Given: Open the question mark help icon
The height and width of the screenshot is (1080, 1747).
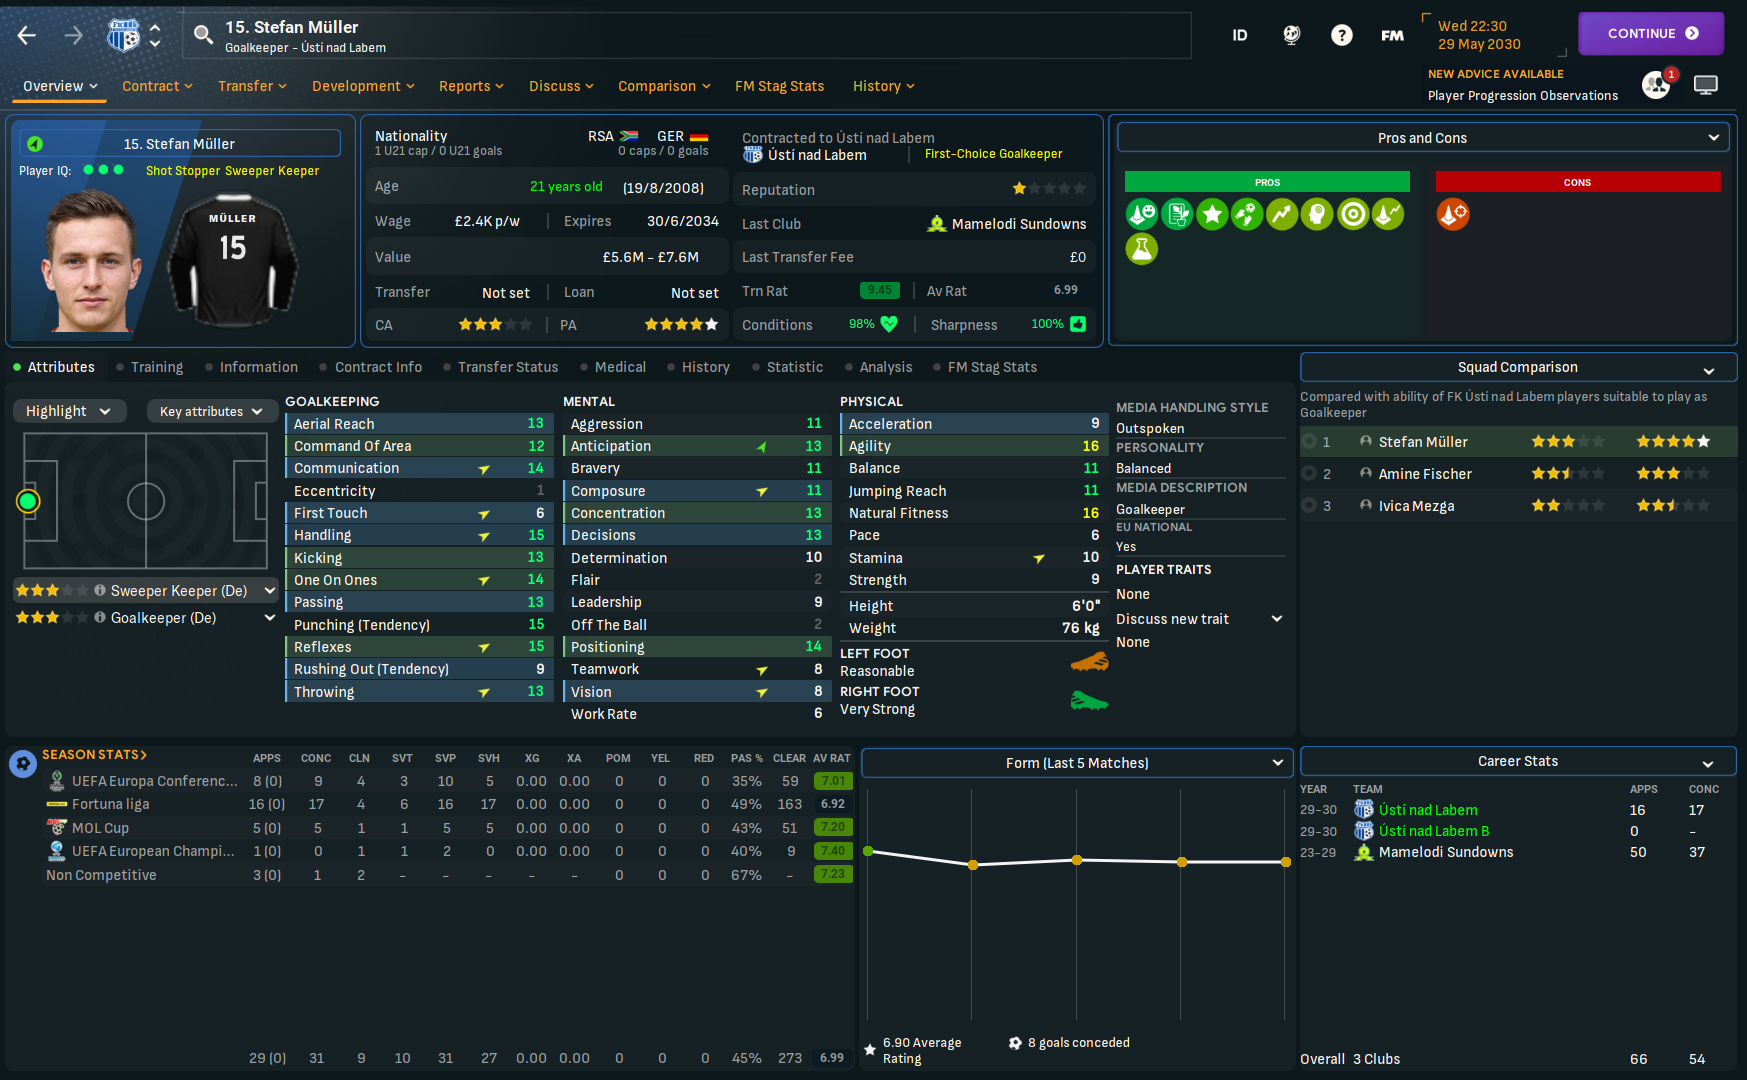Looking at the screenshot, I should (1342, 35).
